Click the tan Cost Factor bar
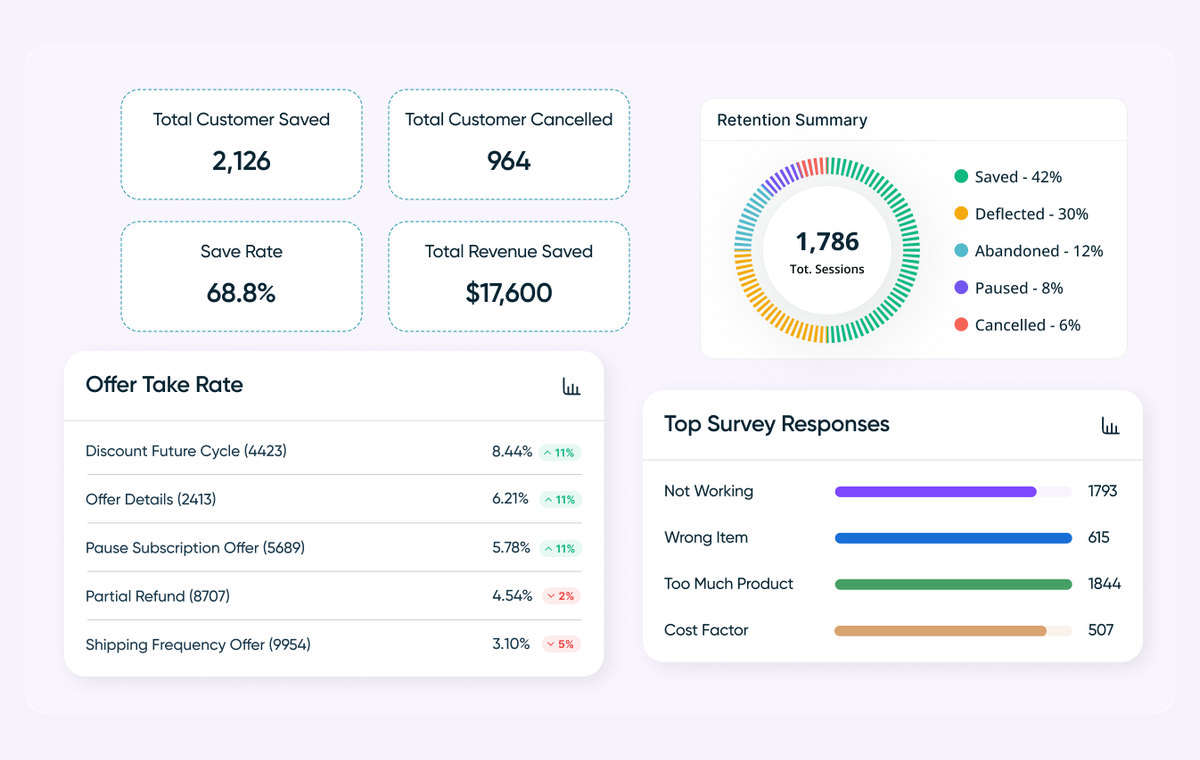1200x760 pixels. click(x=941, y=631)
